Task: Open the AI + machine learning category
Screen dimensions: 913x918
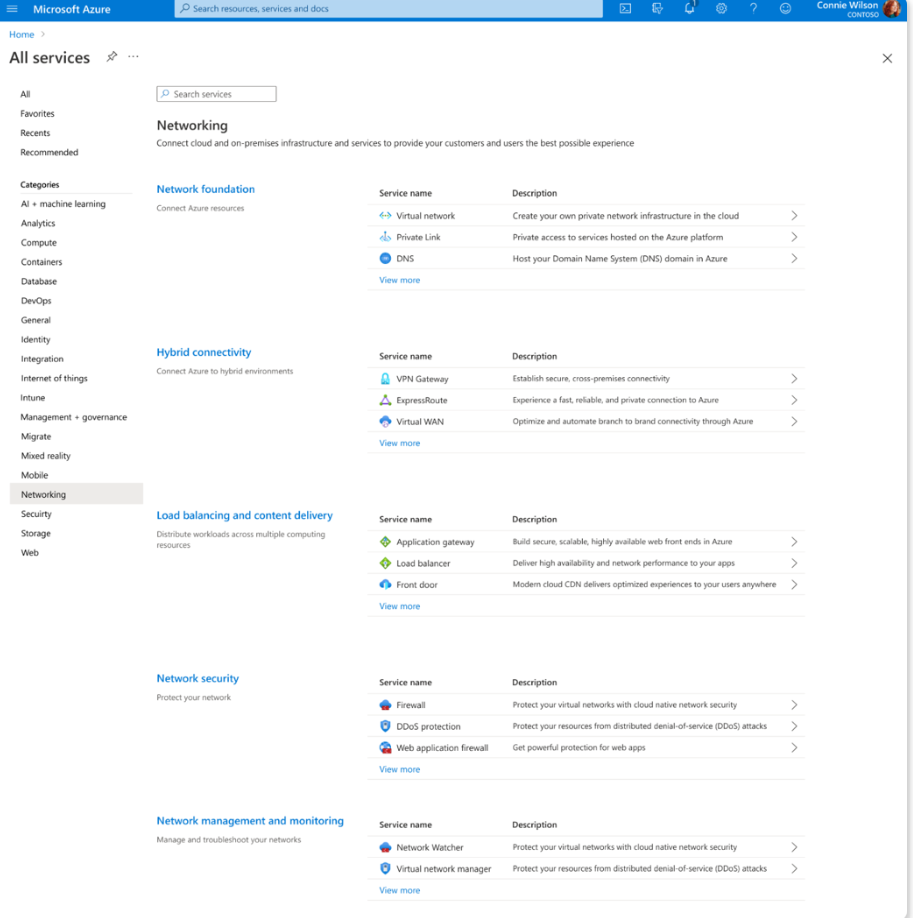Action: coord(63,204)
